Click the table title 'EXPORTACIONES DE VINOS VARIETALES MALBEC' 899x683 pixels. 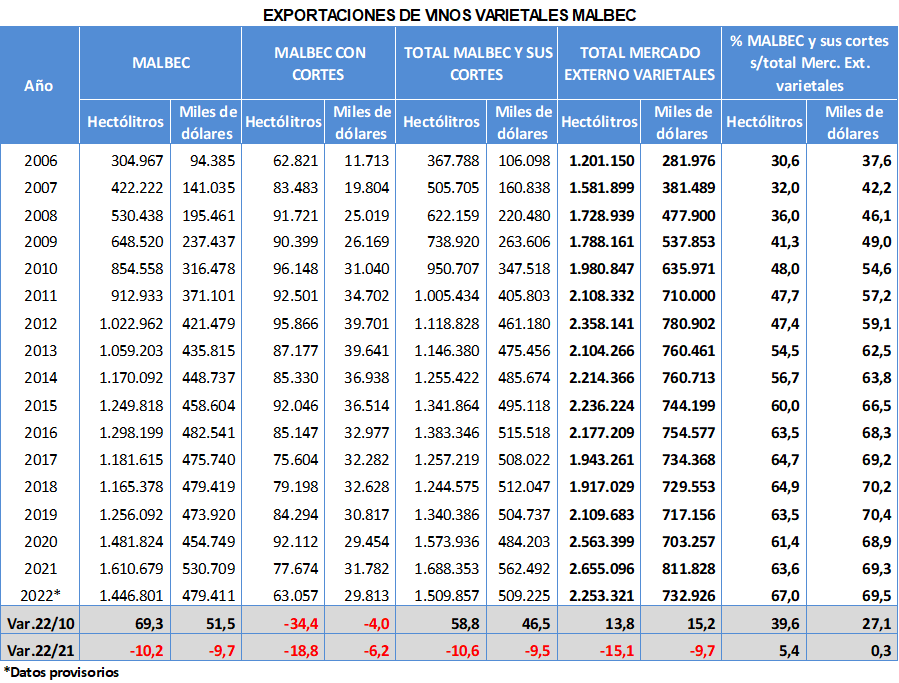[449, 14]
